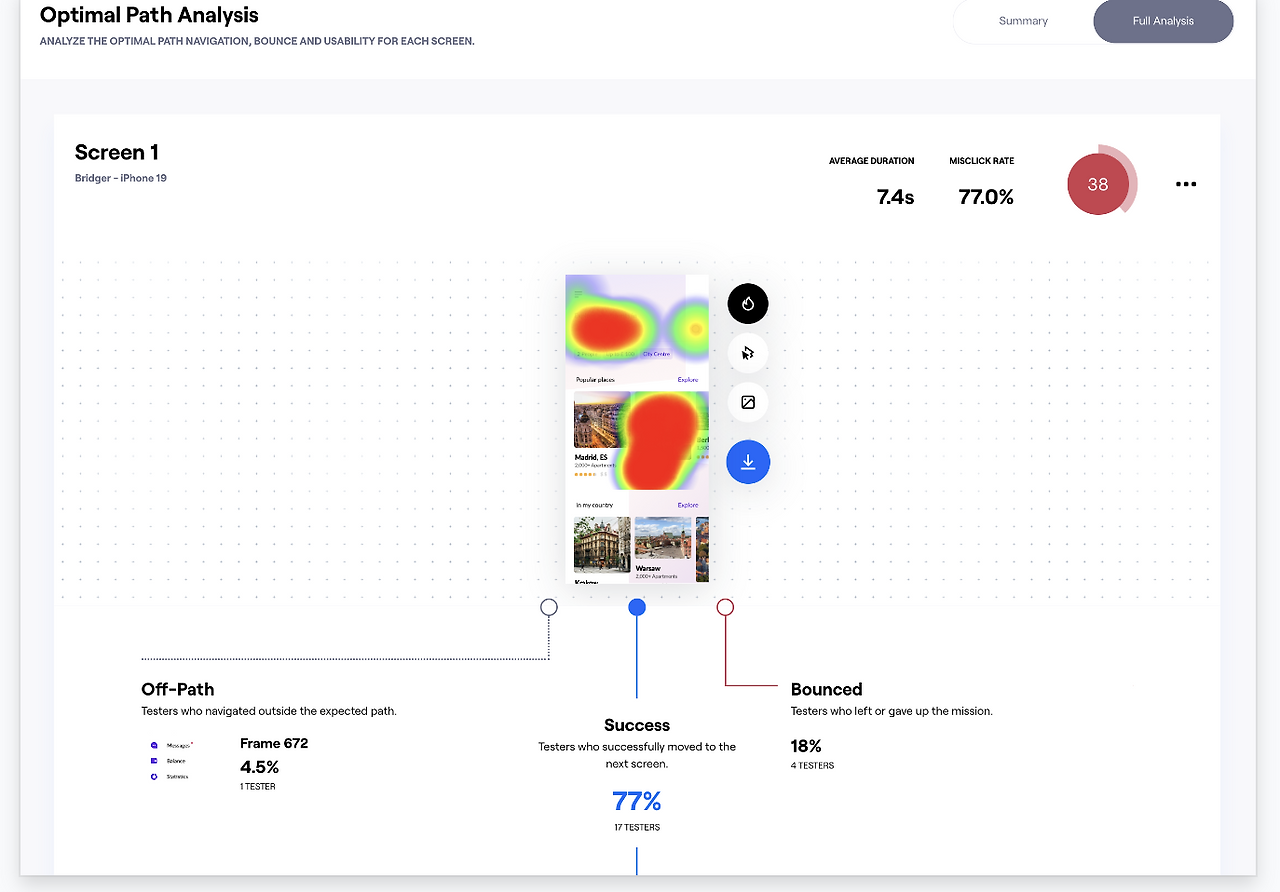Show the heatmap view with flame icon
The height and width of the screenshot is (892, 1280).
[x=748, y=304]
